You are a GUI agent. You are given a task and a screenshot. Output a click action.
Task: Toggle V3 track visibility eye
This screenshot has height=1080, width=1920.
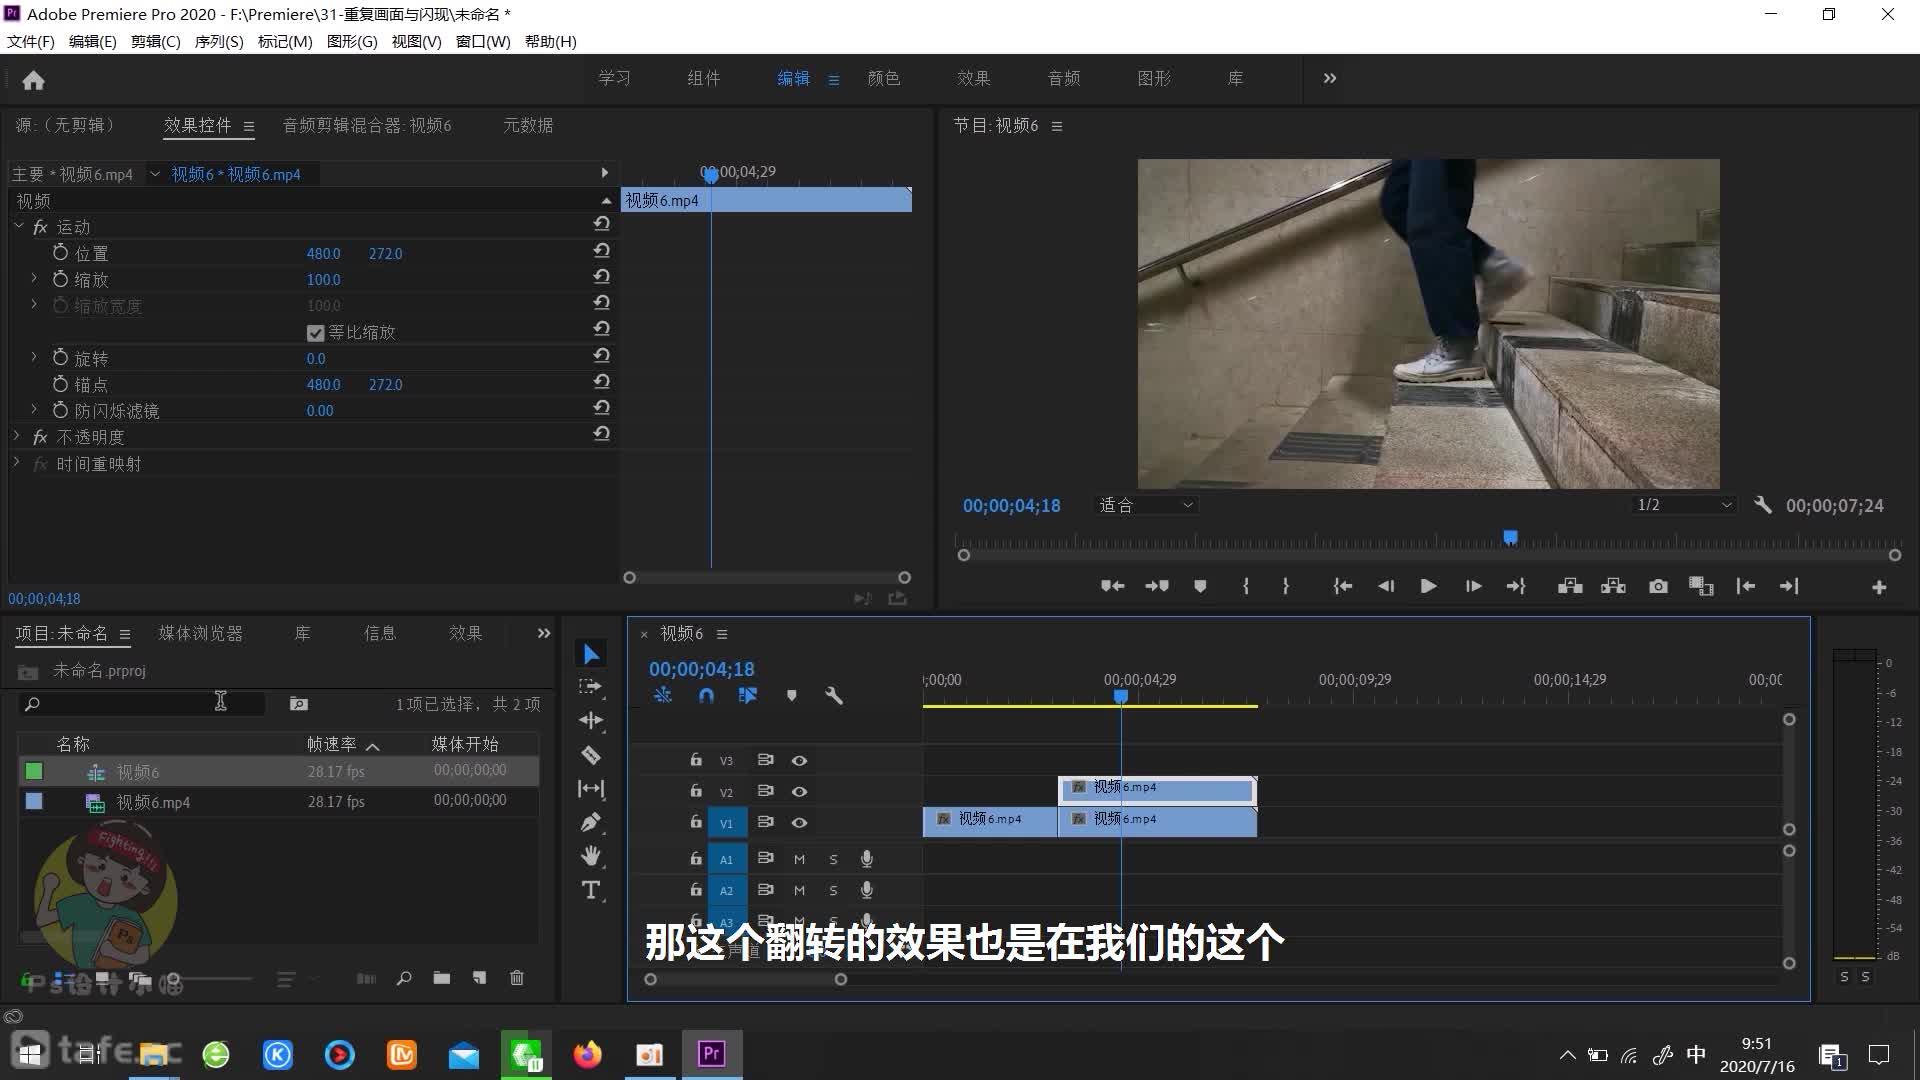coord(799,761)
